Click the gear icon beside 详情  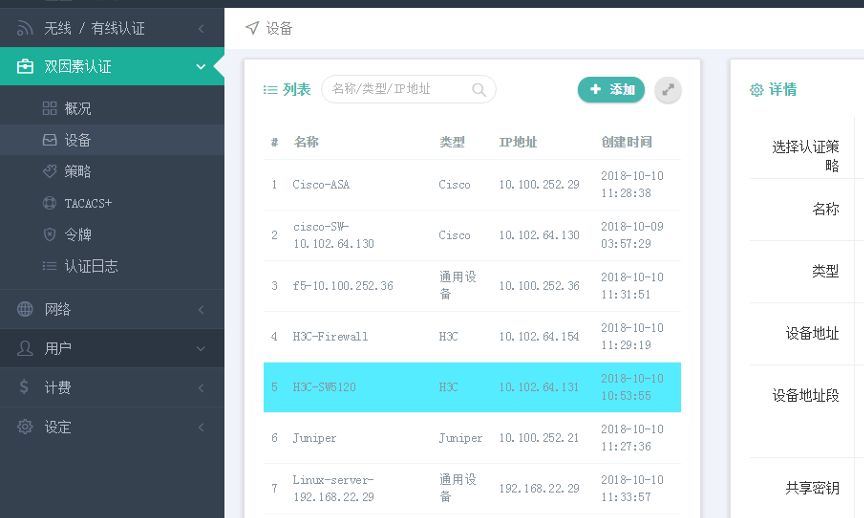(x=757, y=90)
